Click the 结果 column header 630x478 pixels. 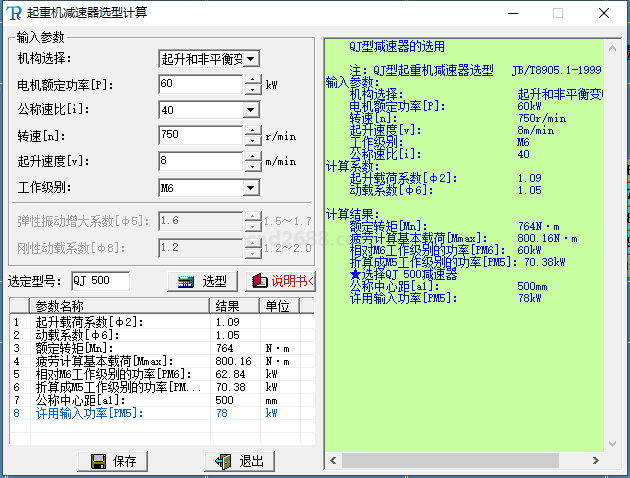pos(234,305)
